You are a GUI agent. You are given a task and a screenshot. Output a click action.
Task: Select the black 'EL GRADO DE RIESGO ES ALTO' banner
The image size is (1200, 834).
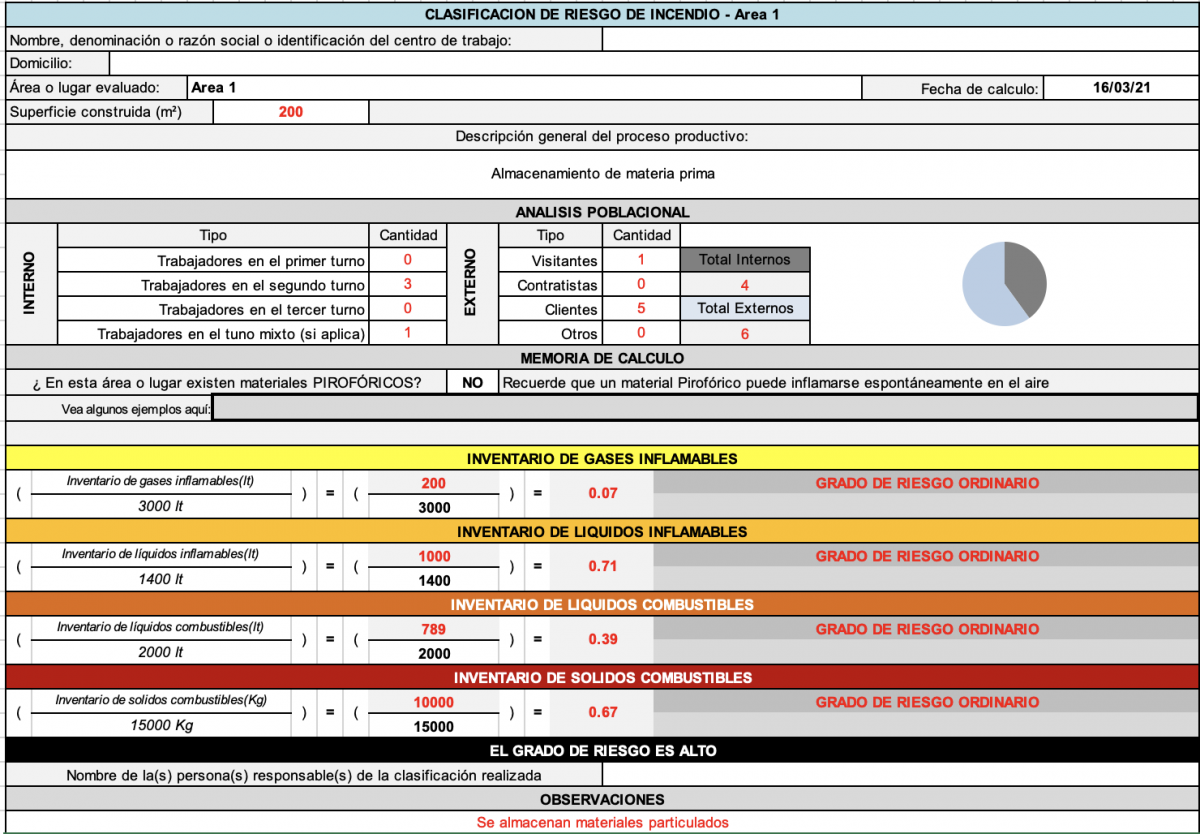click(x=602, y=750)
